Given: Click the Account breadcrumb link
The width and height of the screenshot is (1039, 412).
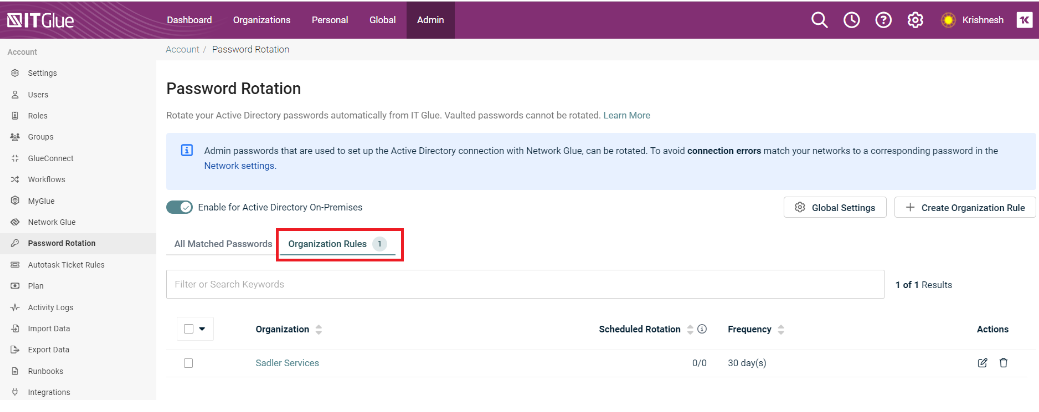Looking at the screenshot, I should pyautogui.click(x=182, y=50).
